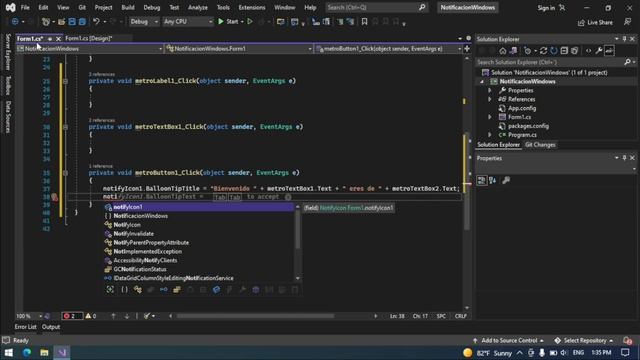Collapse the NotificacionWindows project node
Viewport: 640px width, 360px height.
pos(482,82)
